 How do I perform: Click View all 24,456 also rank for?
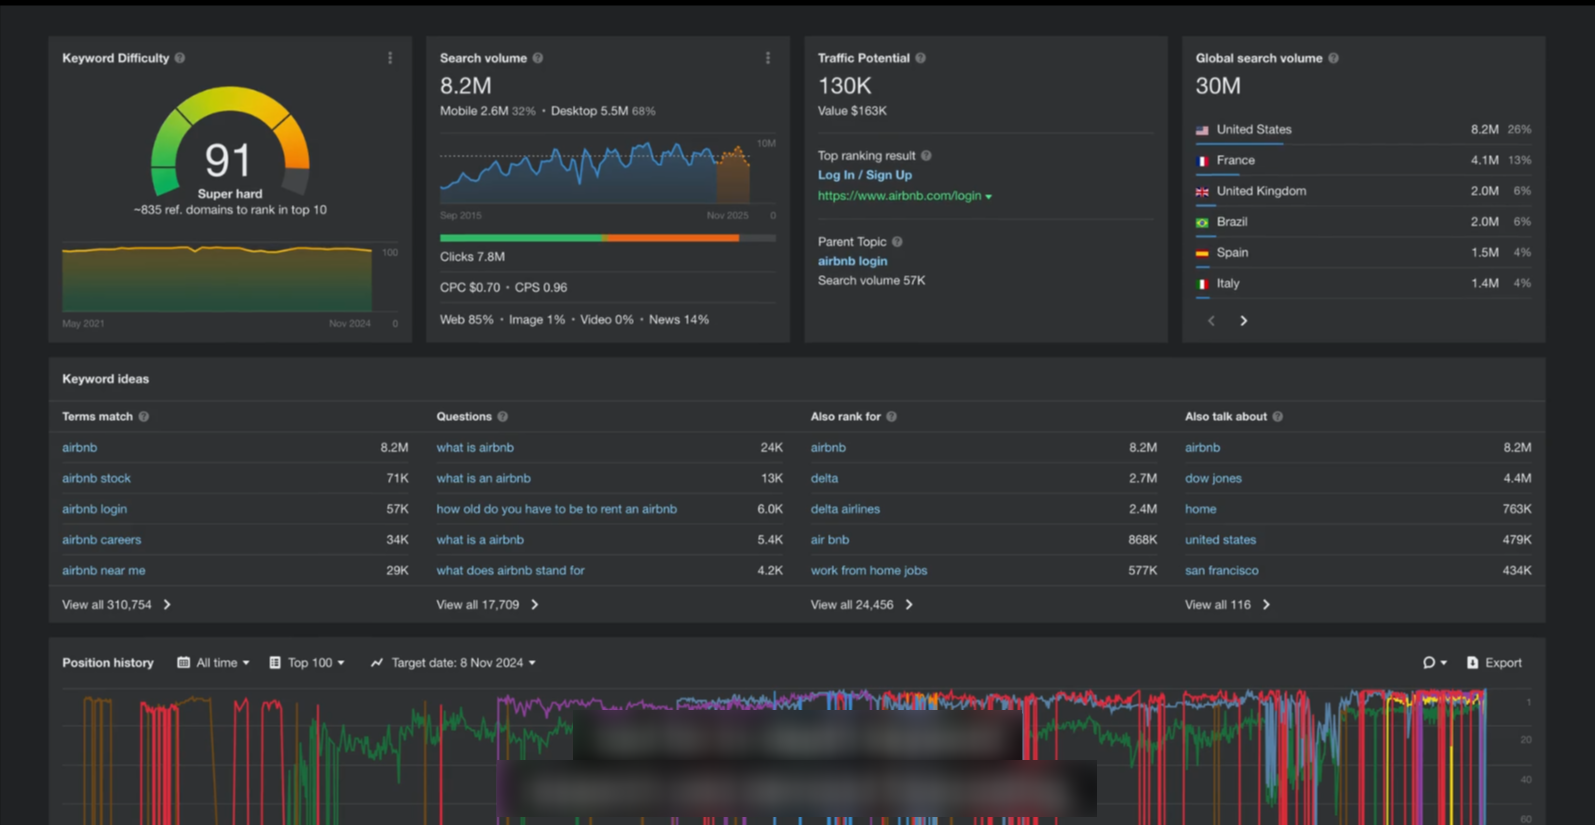click(x=862, y=605)
